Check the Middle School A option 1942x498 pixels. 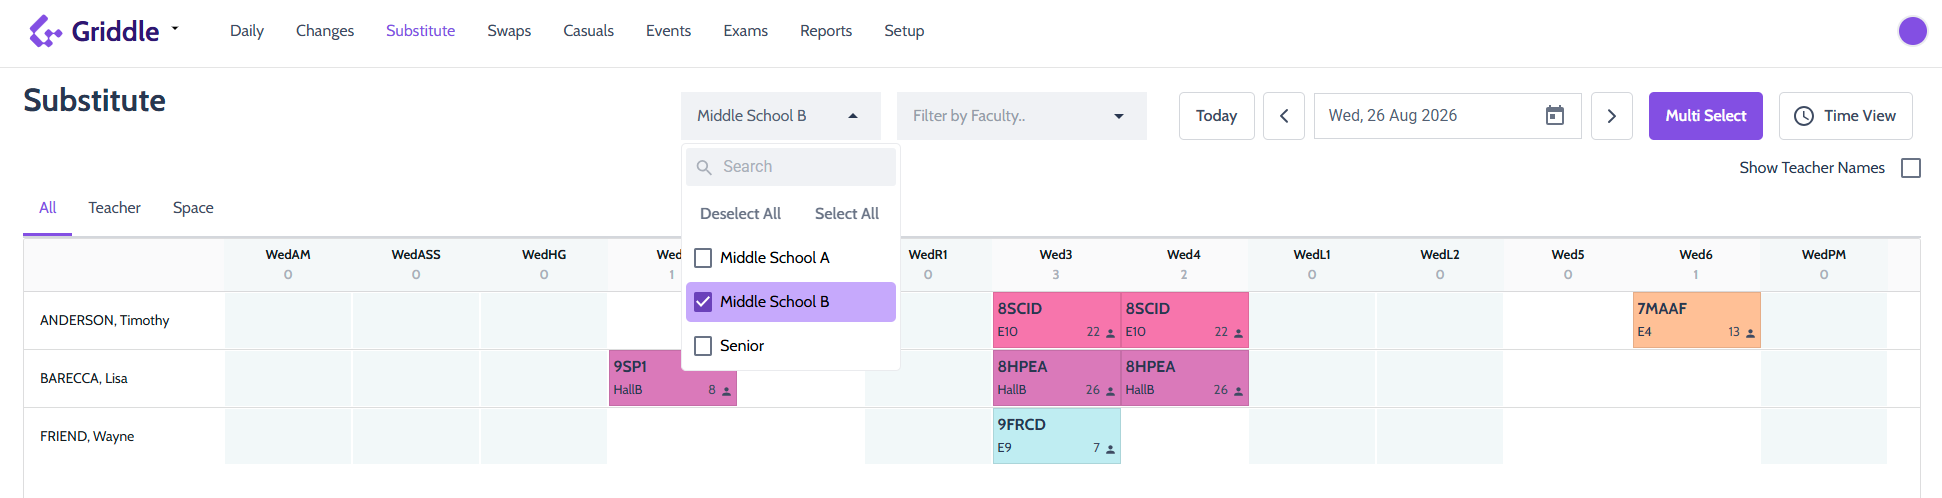click(703, 258)
